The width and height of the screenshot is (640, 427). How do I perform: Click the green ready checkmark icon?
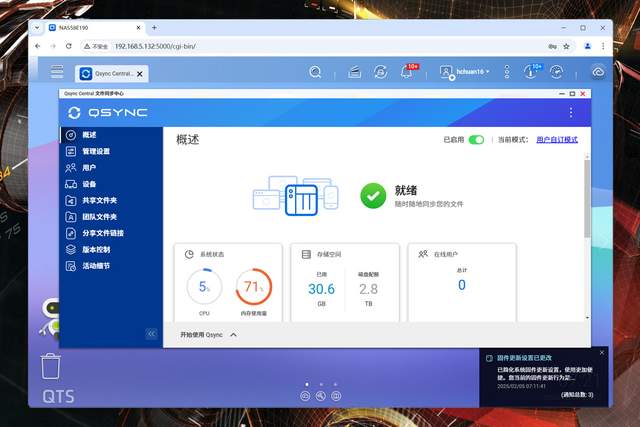[x=373, y=196]
